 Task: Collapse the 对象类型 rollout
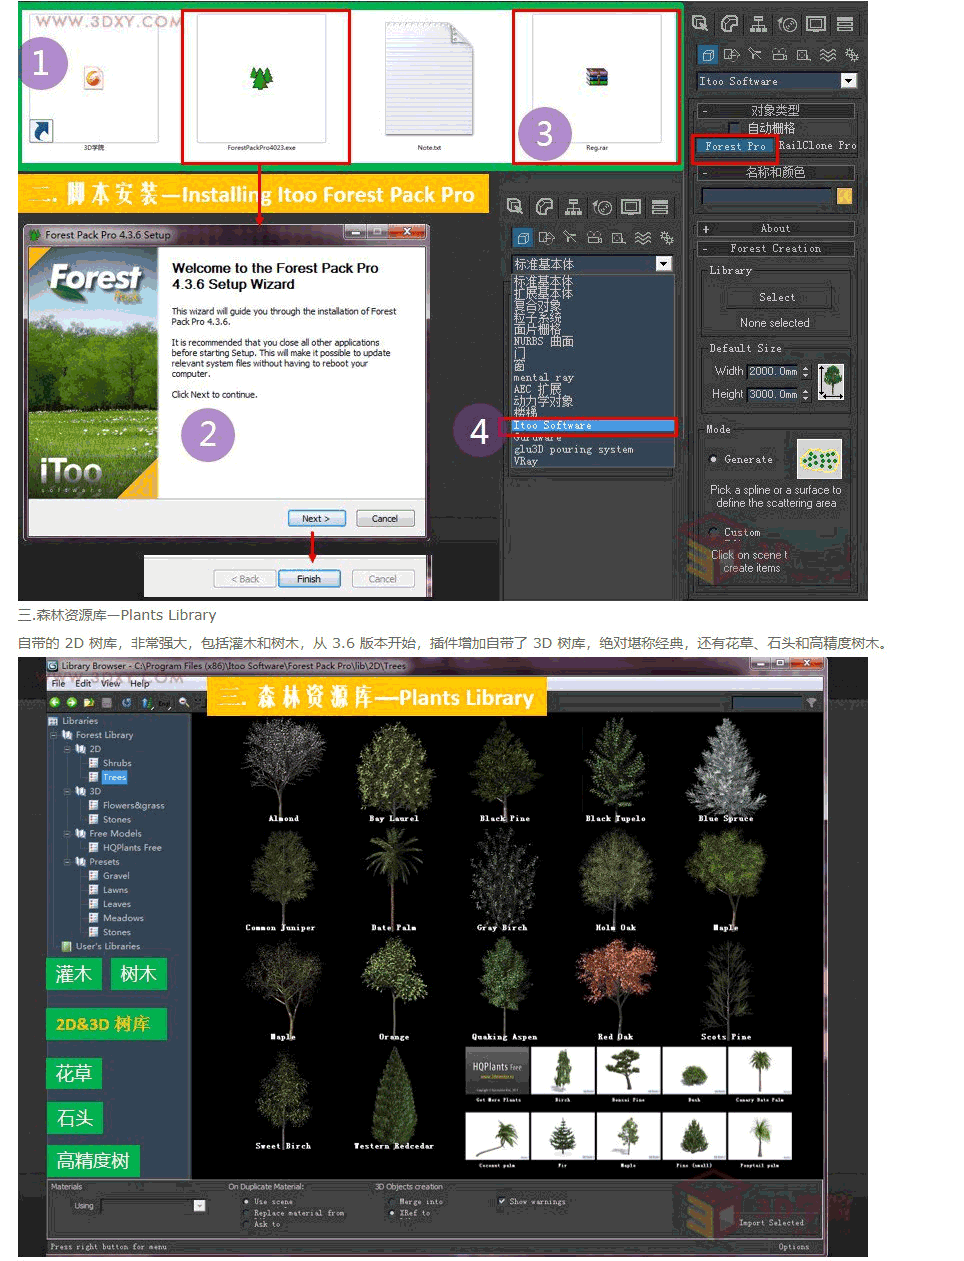coord(775,110)
